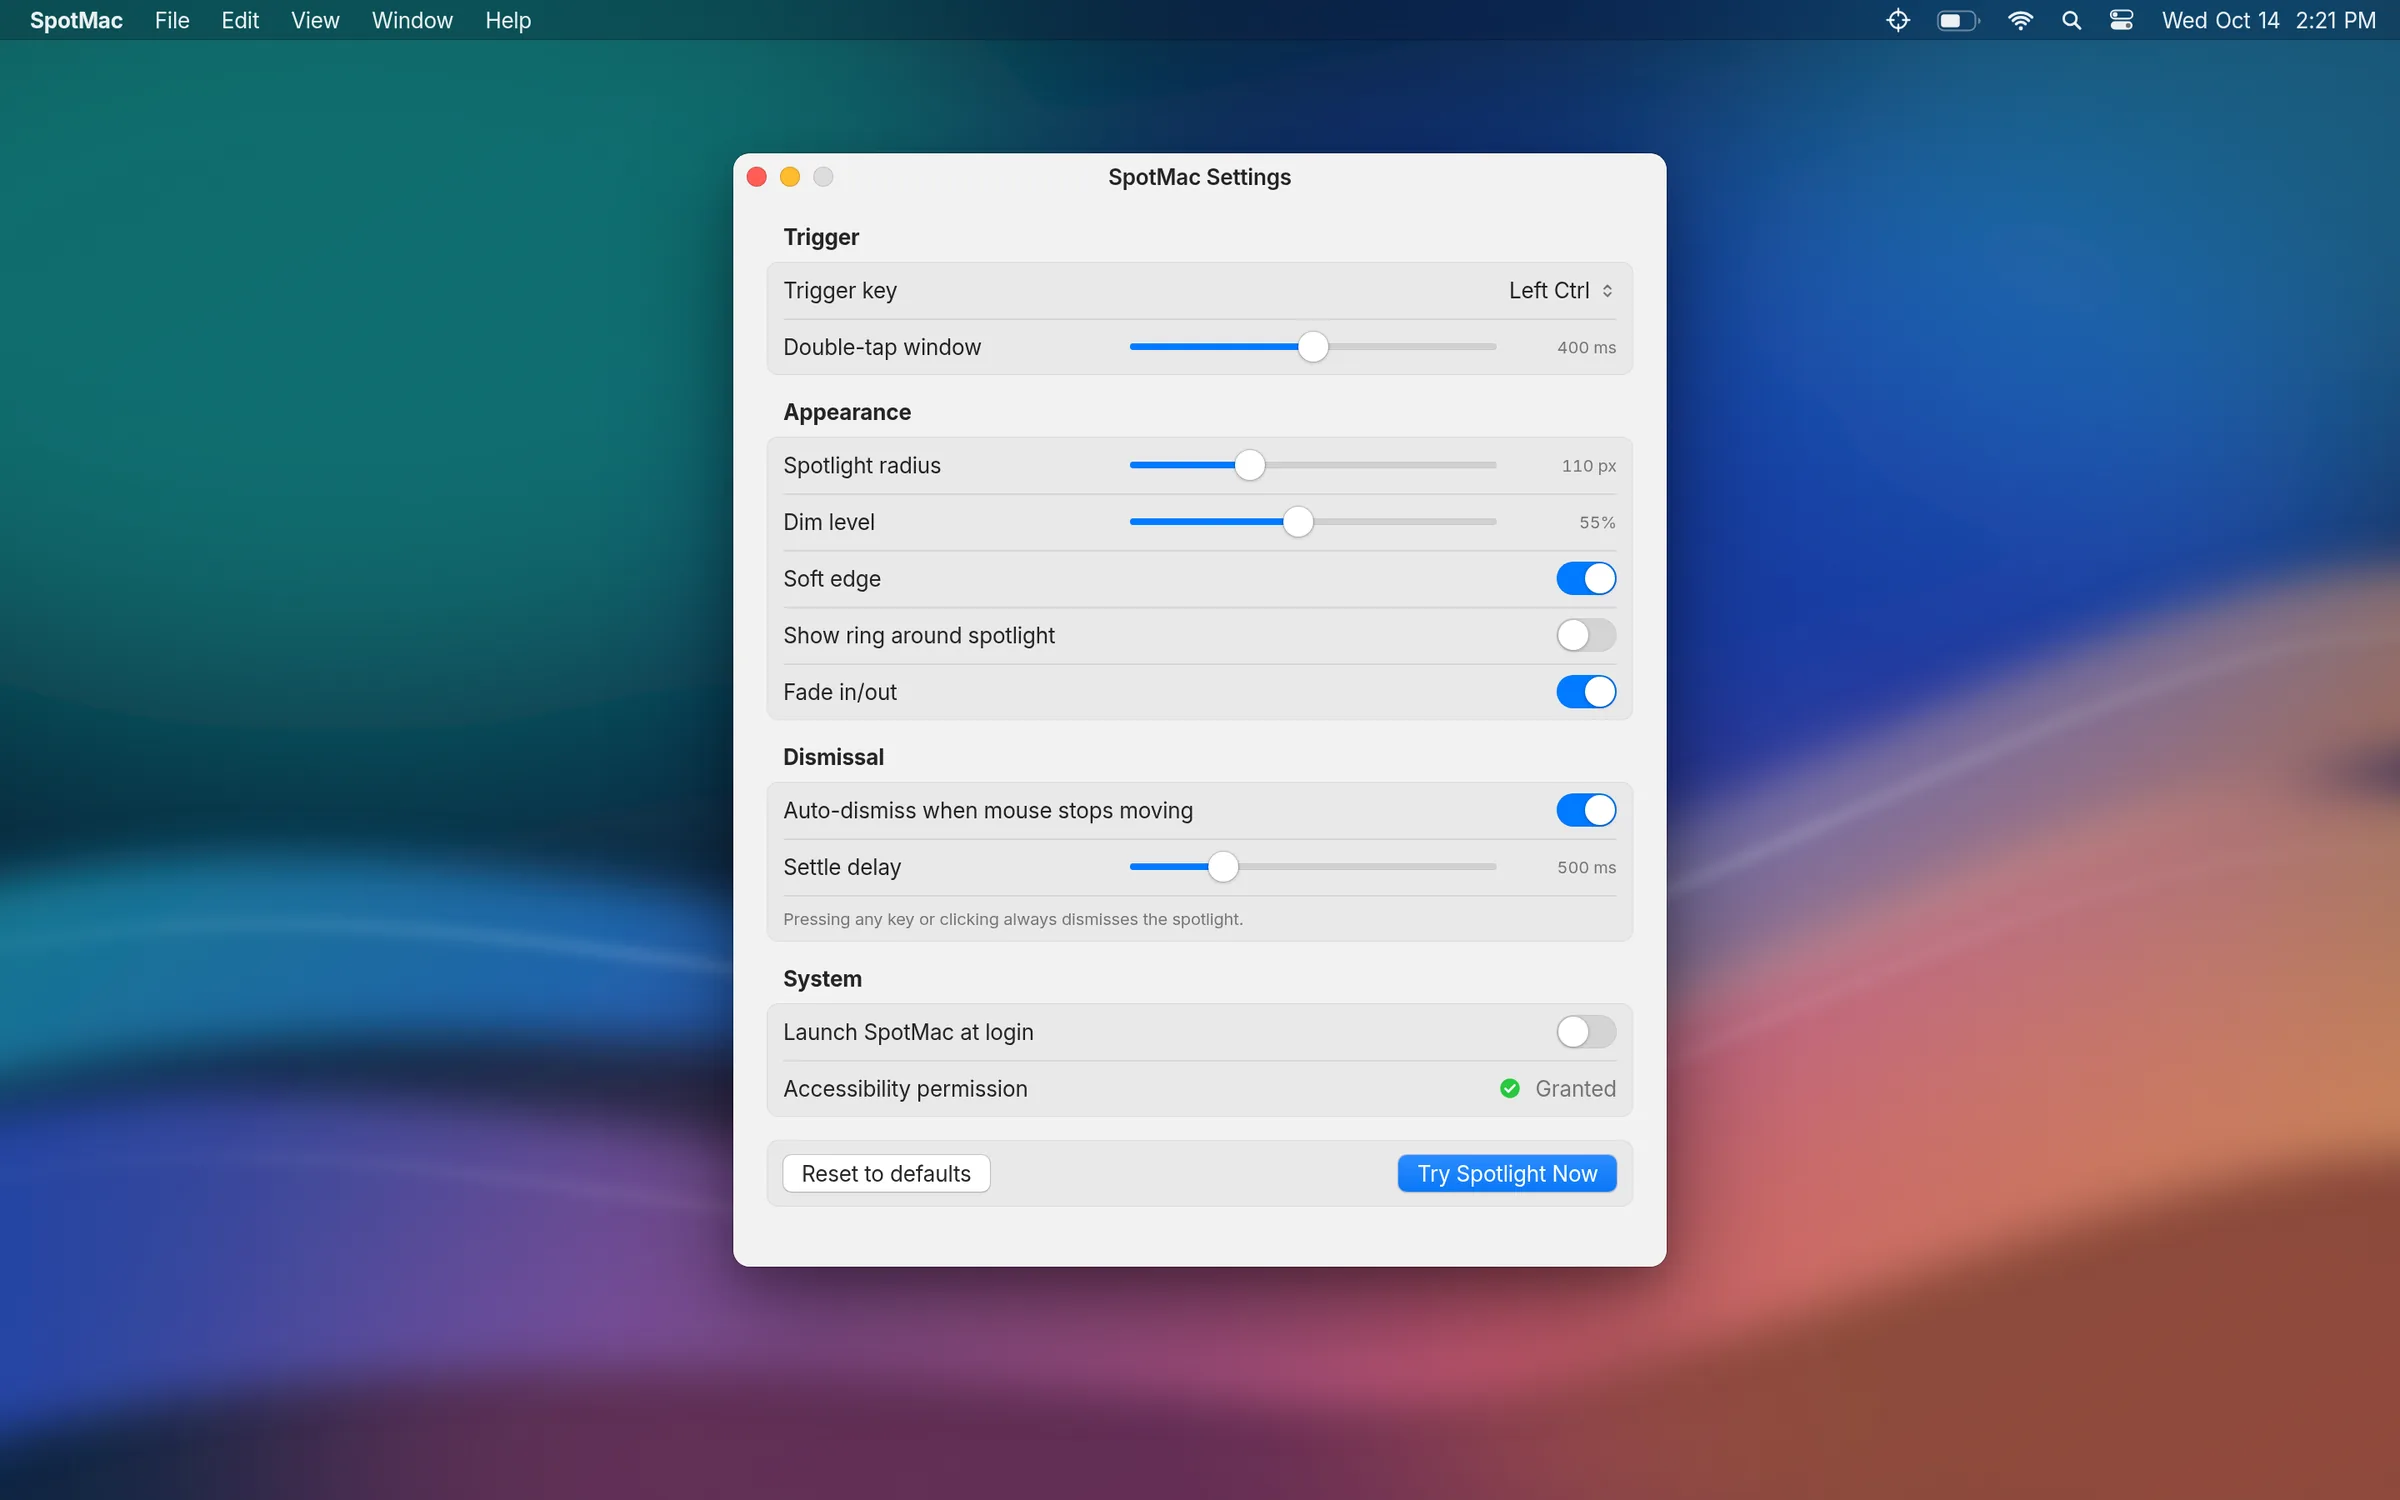Click Reset to defaults button
Screen dimensions: 2400x1500
coord(886,1173)
